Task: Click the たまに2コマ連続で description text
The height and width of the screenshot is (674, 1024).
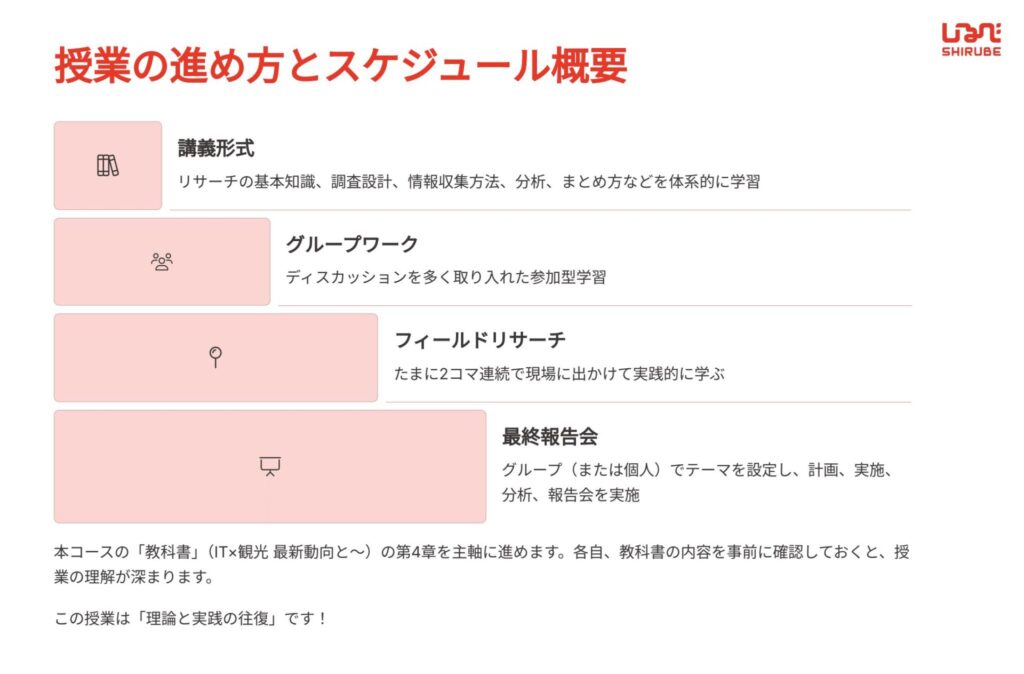Action: pyautogui.click(x=560, y=374)
